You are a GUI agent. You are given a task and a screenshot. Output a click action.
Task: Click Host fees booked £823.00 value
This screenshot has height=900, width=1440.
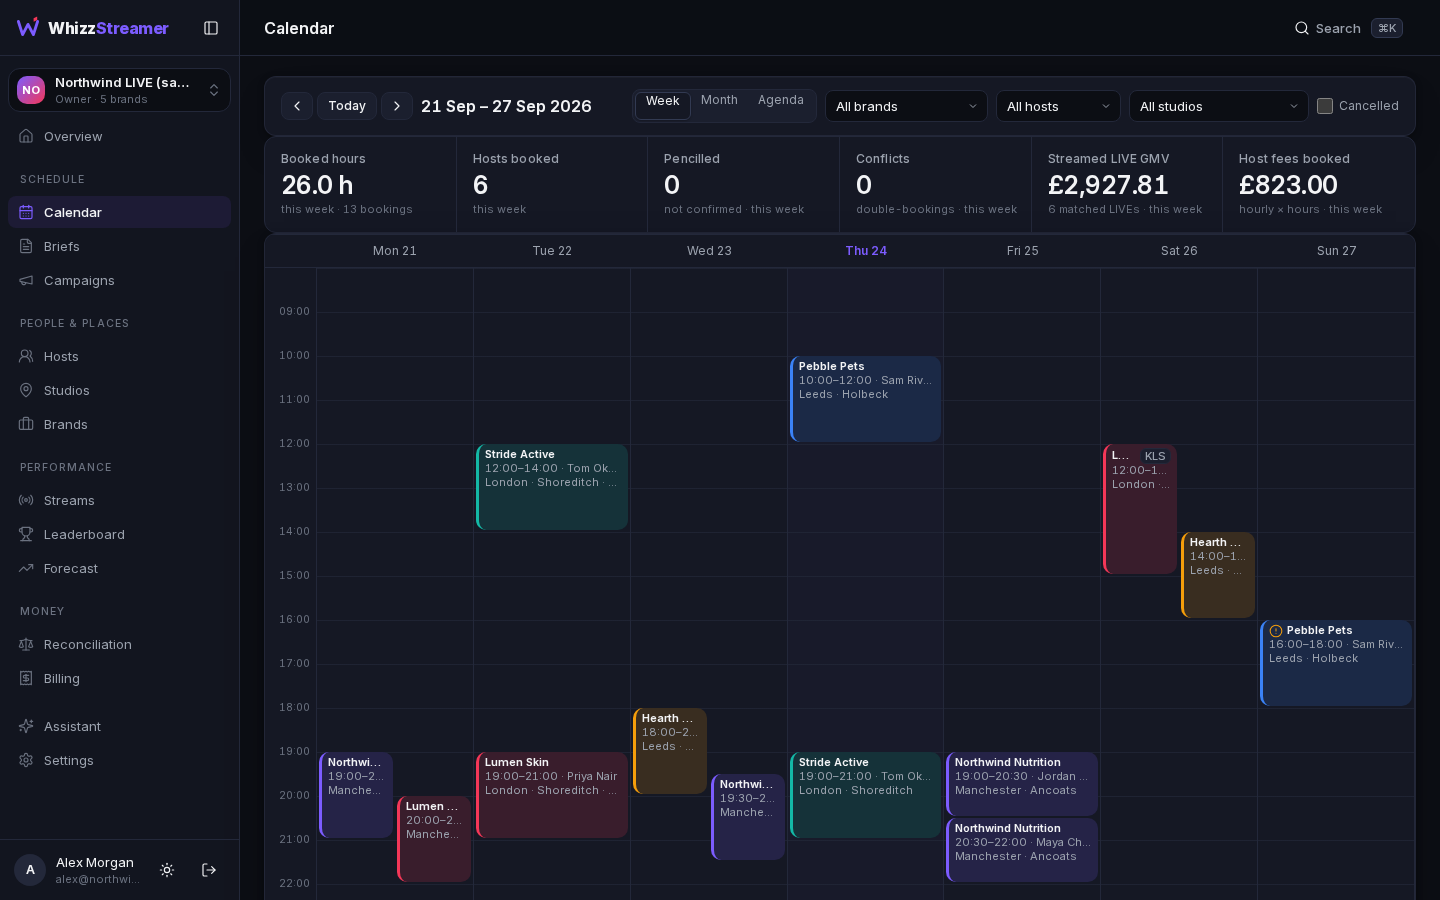point(1288,185)
